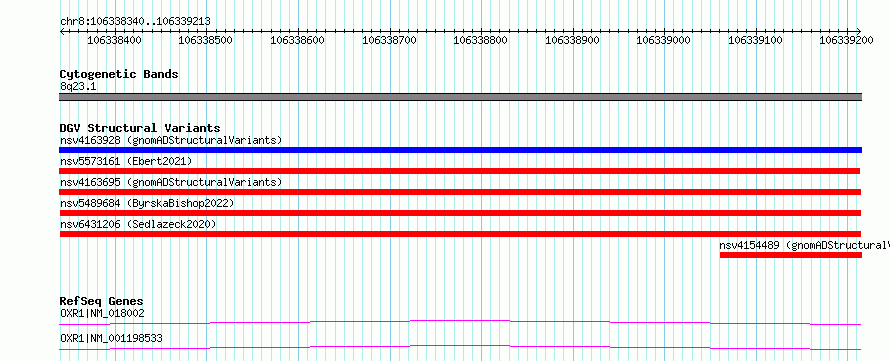Image resolution: width=890 pixels, height=361 pixels.
Task: Select the Cytogenetic Bands track title
Action: pos(119,74)
